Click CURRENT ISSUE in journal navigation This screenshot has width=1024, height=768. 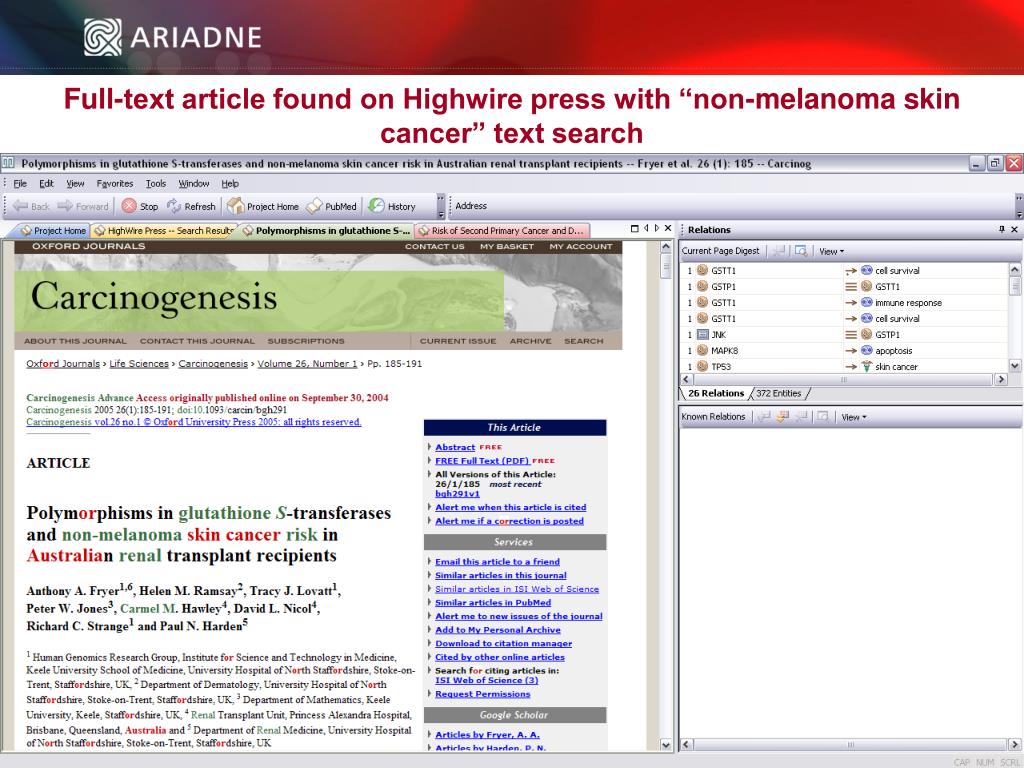[x=458, y=341]
